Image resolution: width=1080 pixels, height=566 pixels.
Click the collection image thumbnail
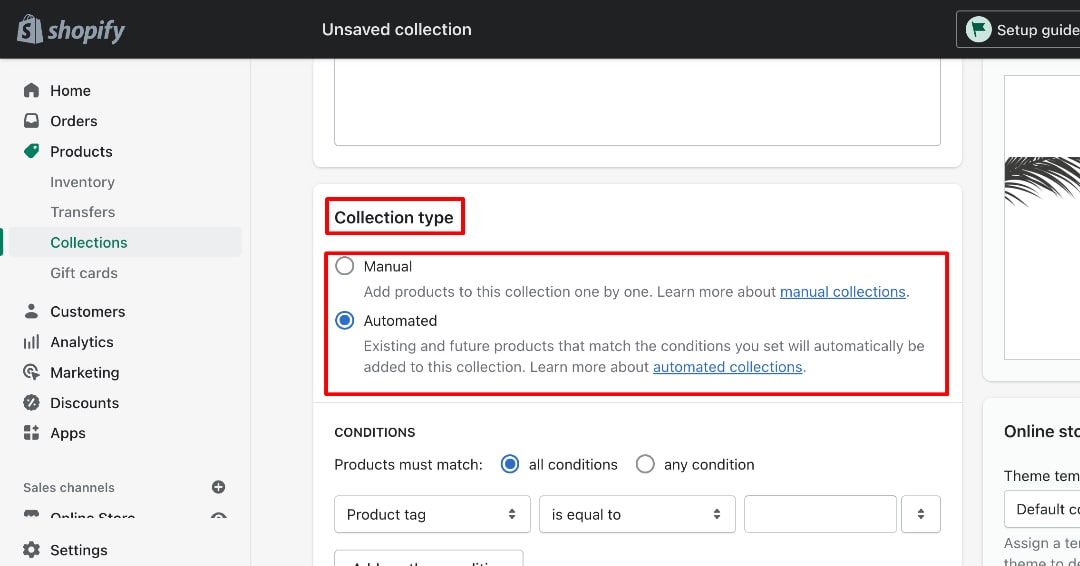[x=1042, y=217]
